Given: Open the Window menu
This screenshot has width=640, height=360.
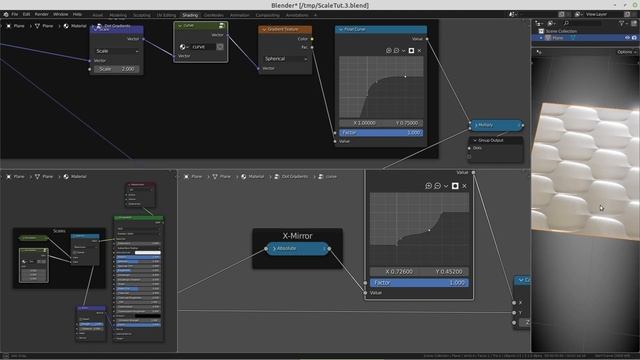Looking at the screenshot, I should click(x=60, y=14).
